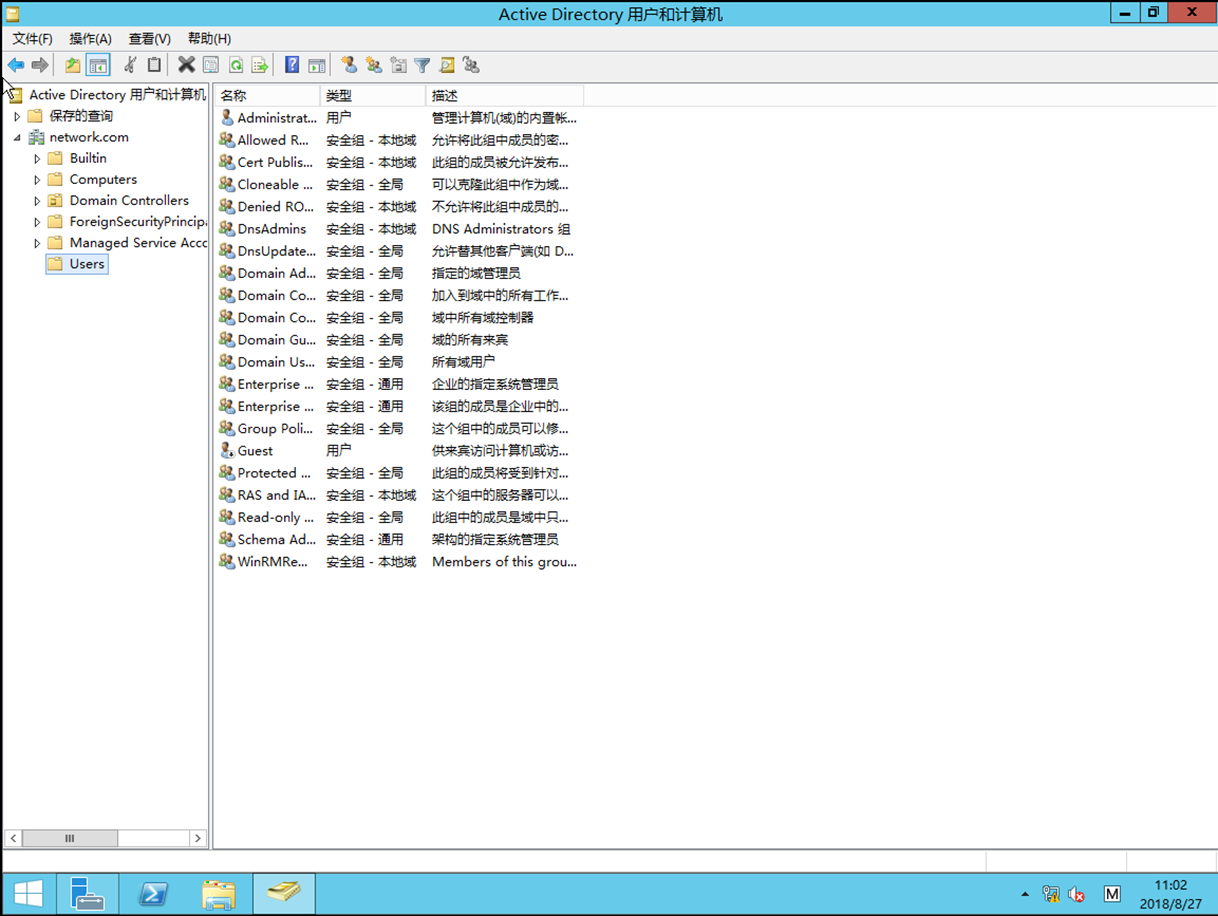
Task: Select the root Active Directory 用户和计算机 node
Action: tap(117, 95)
